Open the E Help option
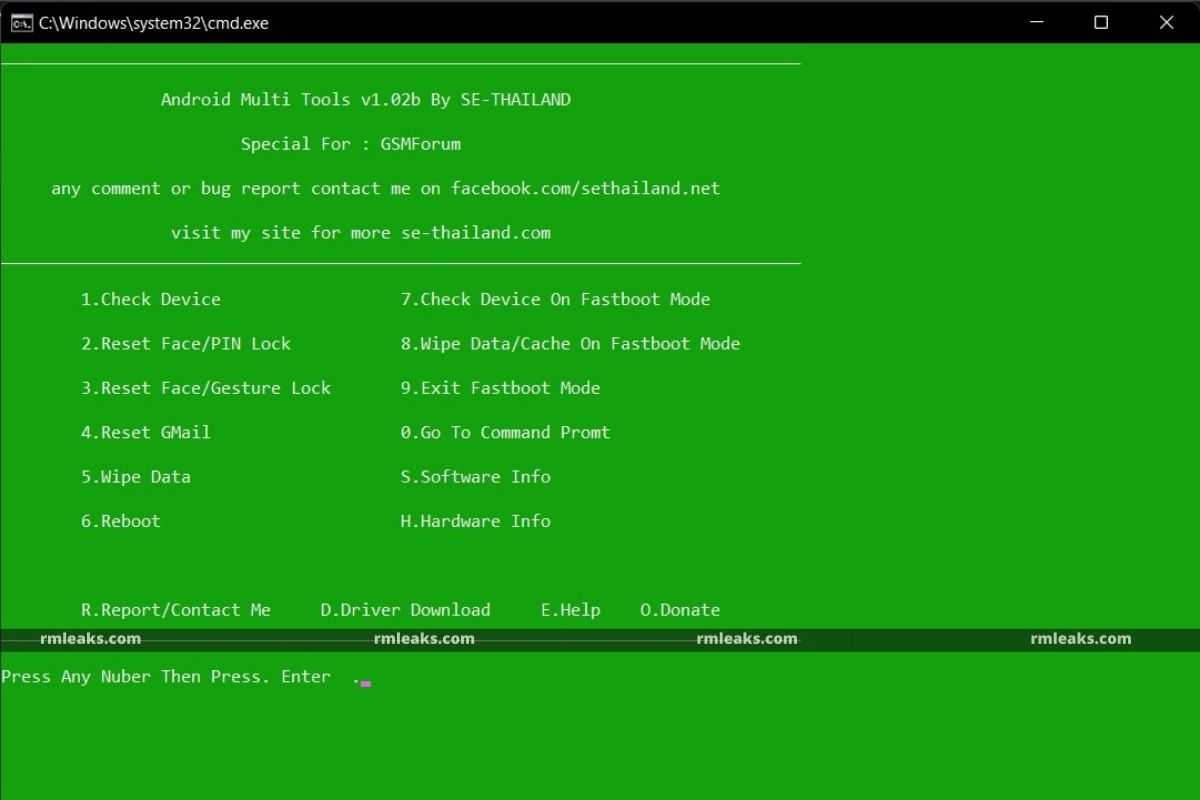 click(x=570, y=609)
